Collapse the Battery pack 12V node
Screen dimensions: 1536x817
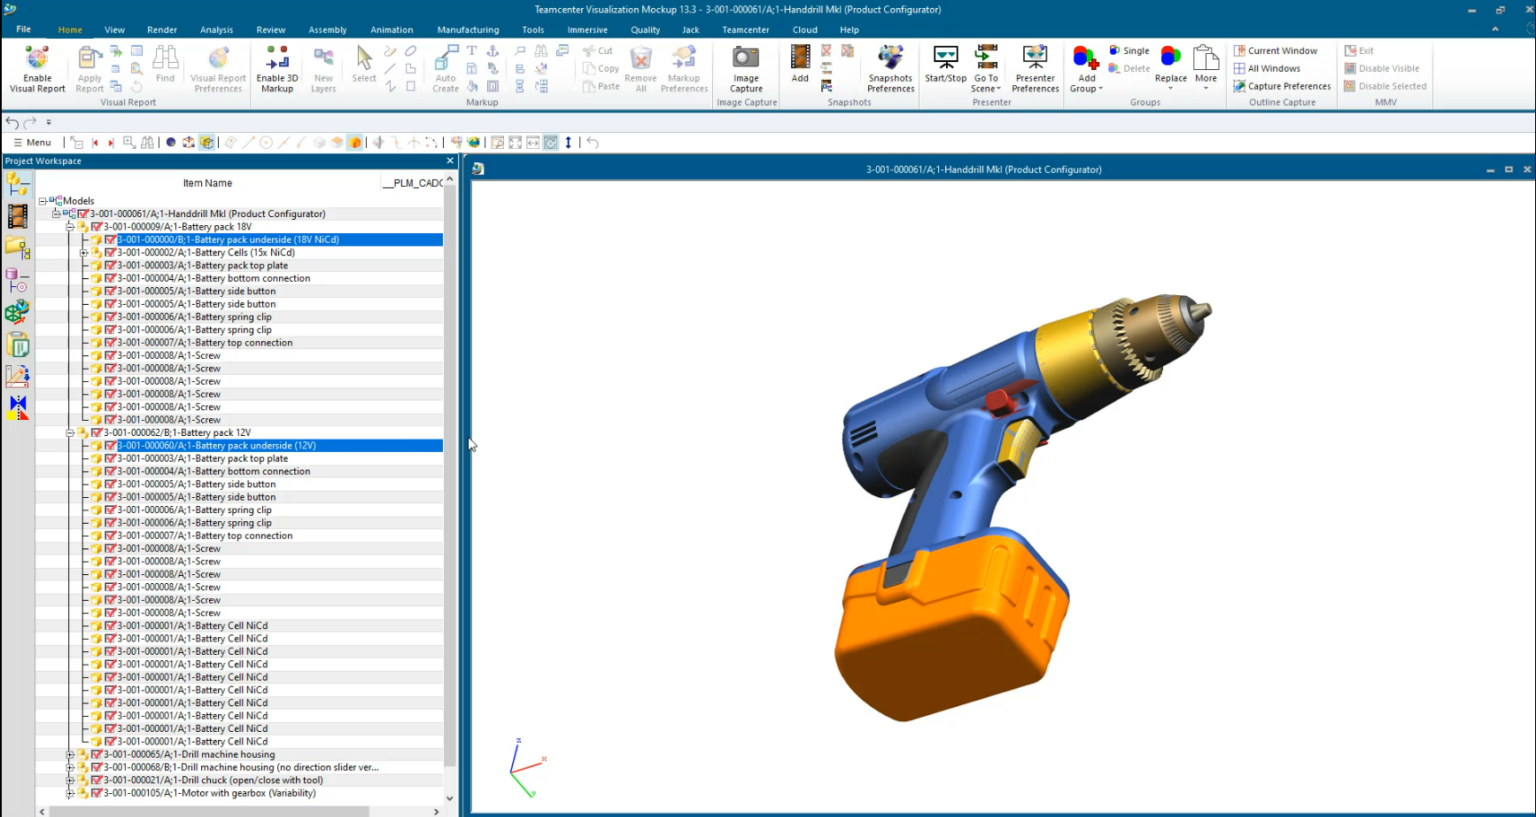tap(70, 433)
